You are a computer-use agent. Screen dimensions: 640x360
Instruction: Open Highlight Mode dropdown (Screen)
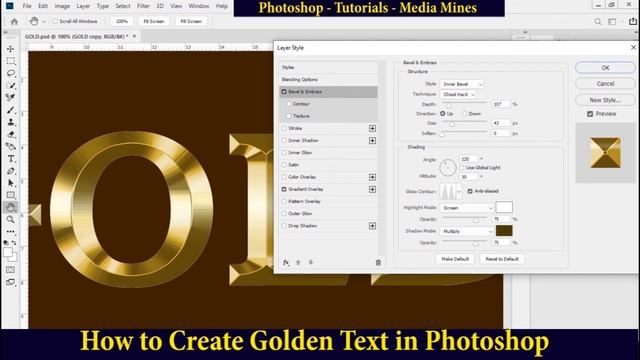[x=467, y=208]
